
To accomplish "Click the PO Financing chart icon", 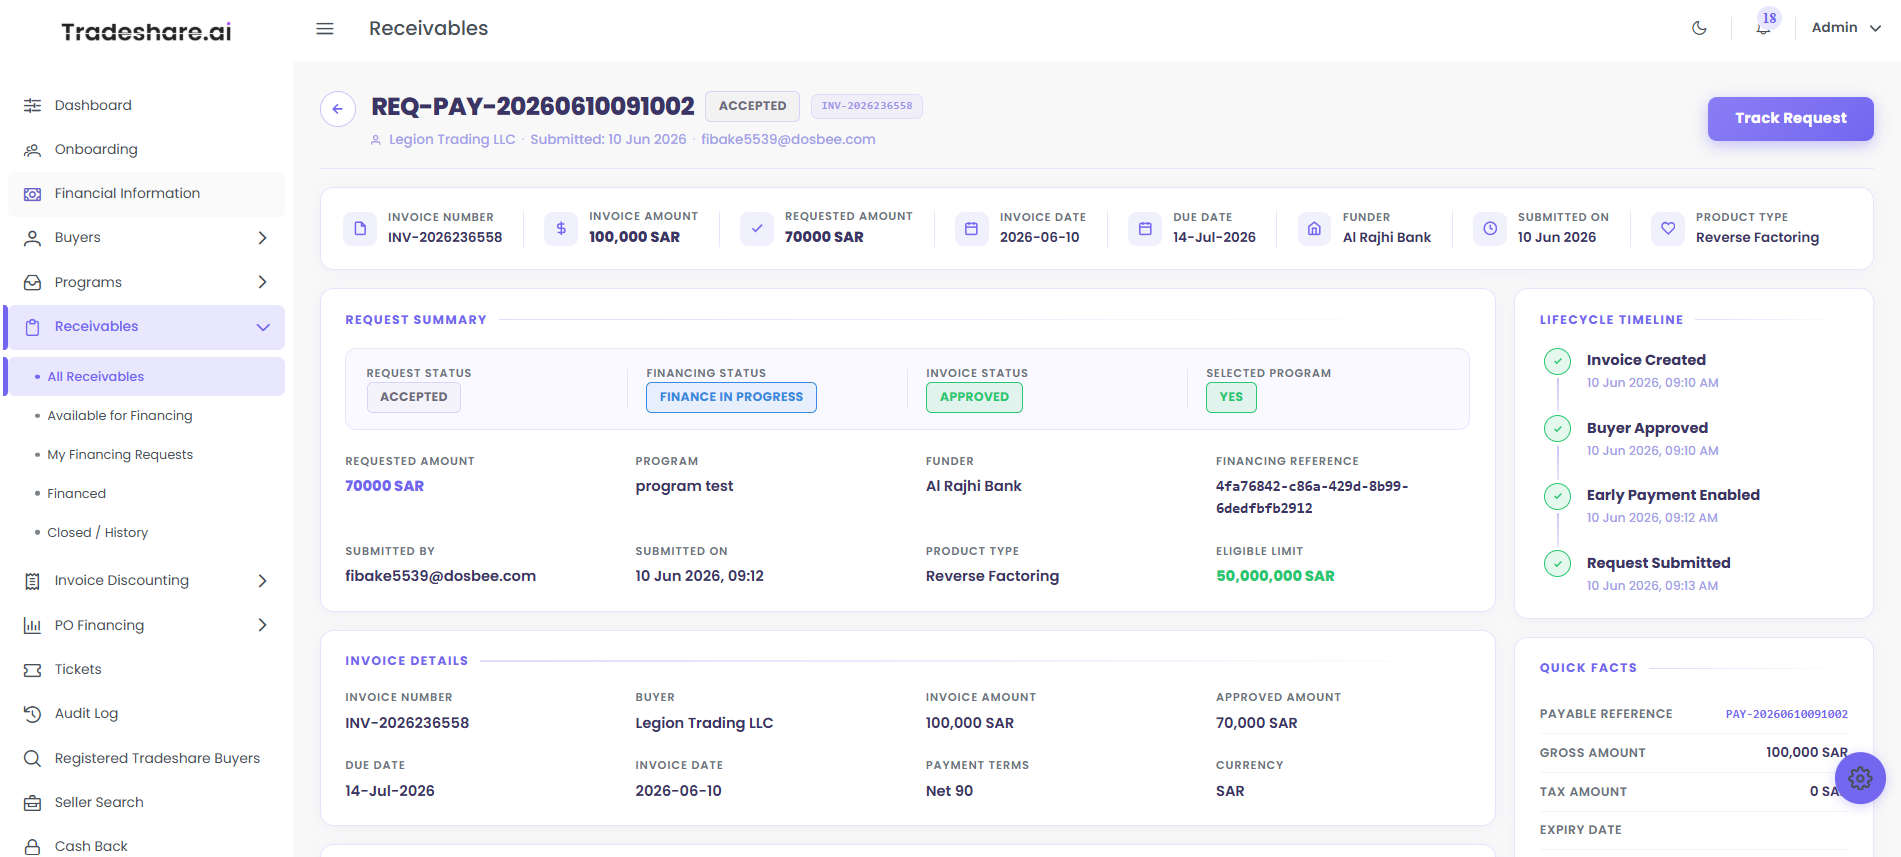I will (33, 626).
